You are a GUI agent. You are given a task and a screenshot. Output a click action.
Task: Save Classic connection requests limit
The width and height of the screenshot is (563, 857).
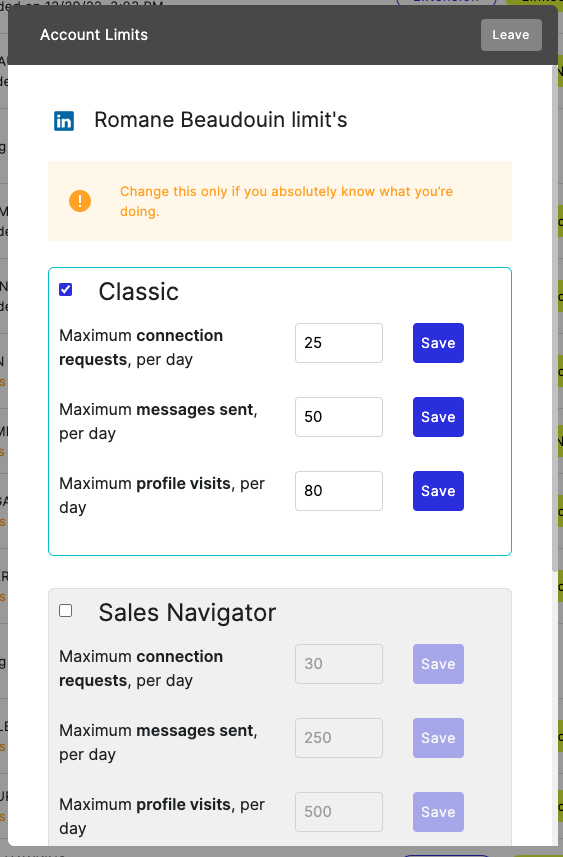[x=438, y=343]
